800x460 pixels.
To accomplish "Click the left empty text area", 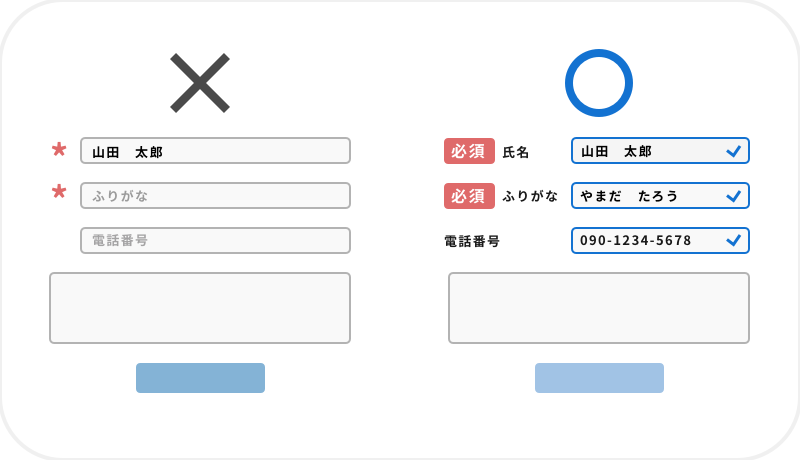I will click(200, 308).
